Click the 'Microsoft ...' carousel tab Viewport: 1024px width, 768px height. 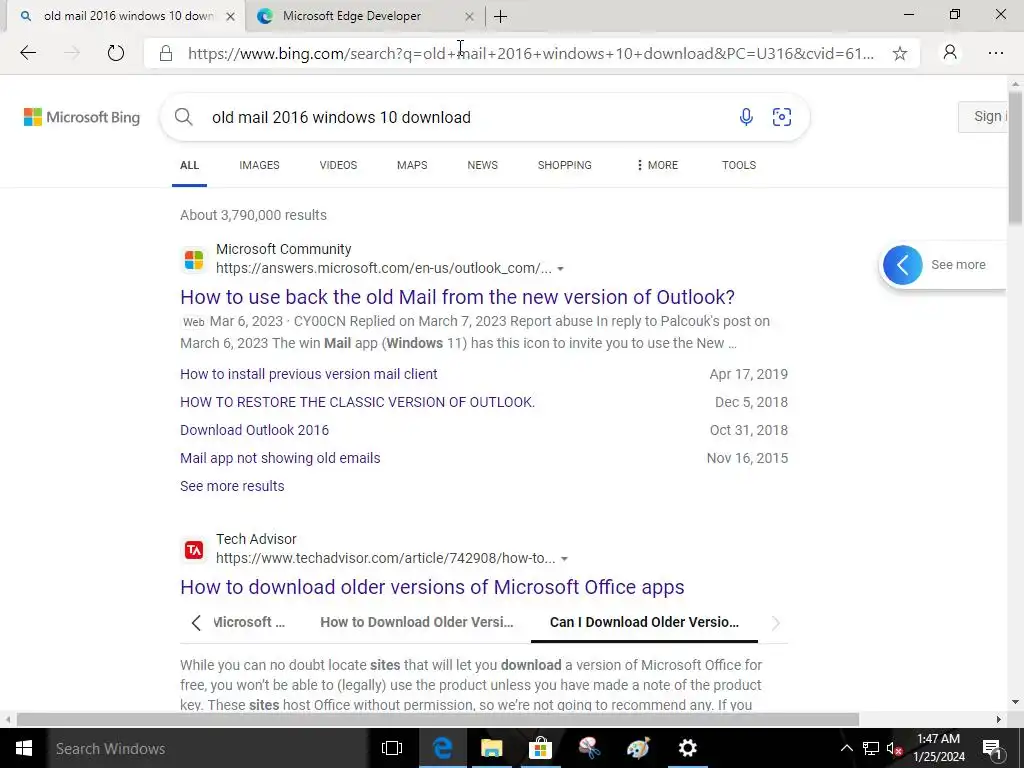coord(249,622)
